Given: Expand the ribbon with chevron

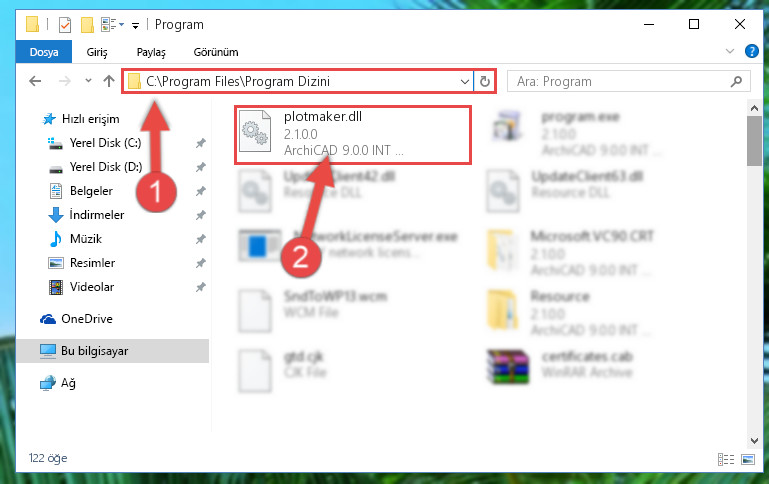Looking at the screenshot, I should click(730, 51).
